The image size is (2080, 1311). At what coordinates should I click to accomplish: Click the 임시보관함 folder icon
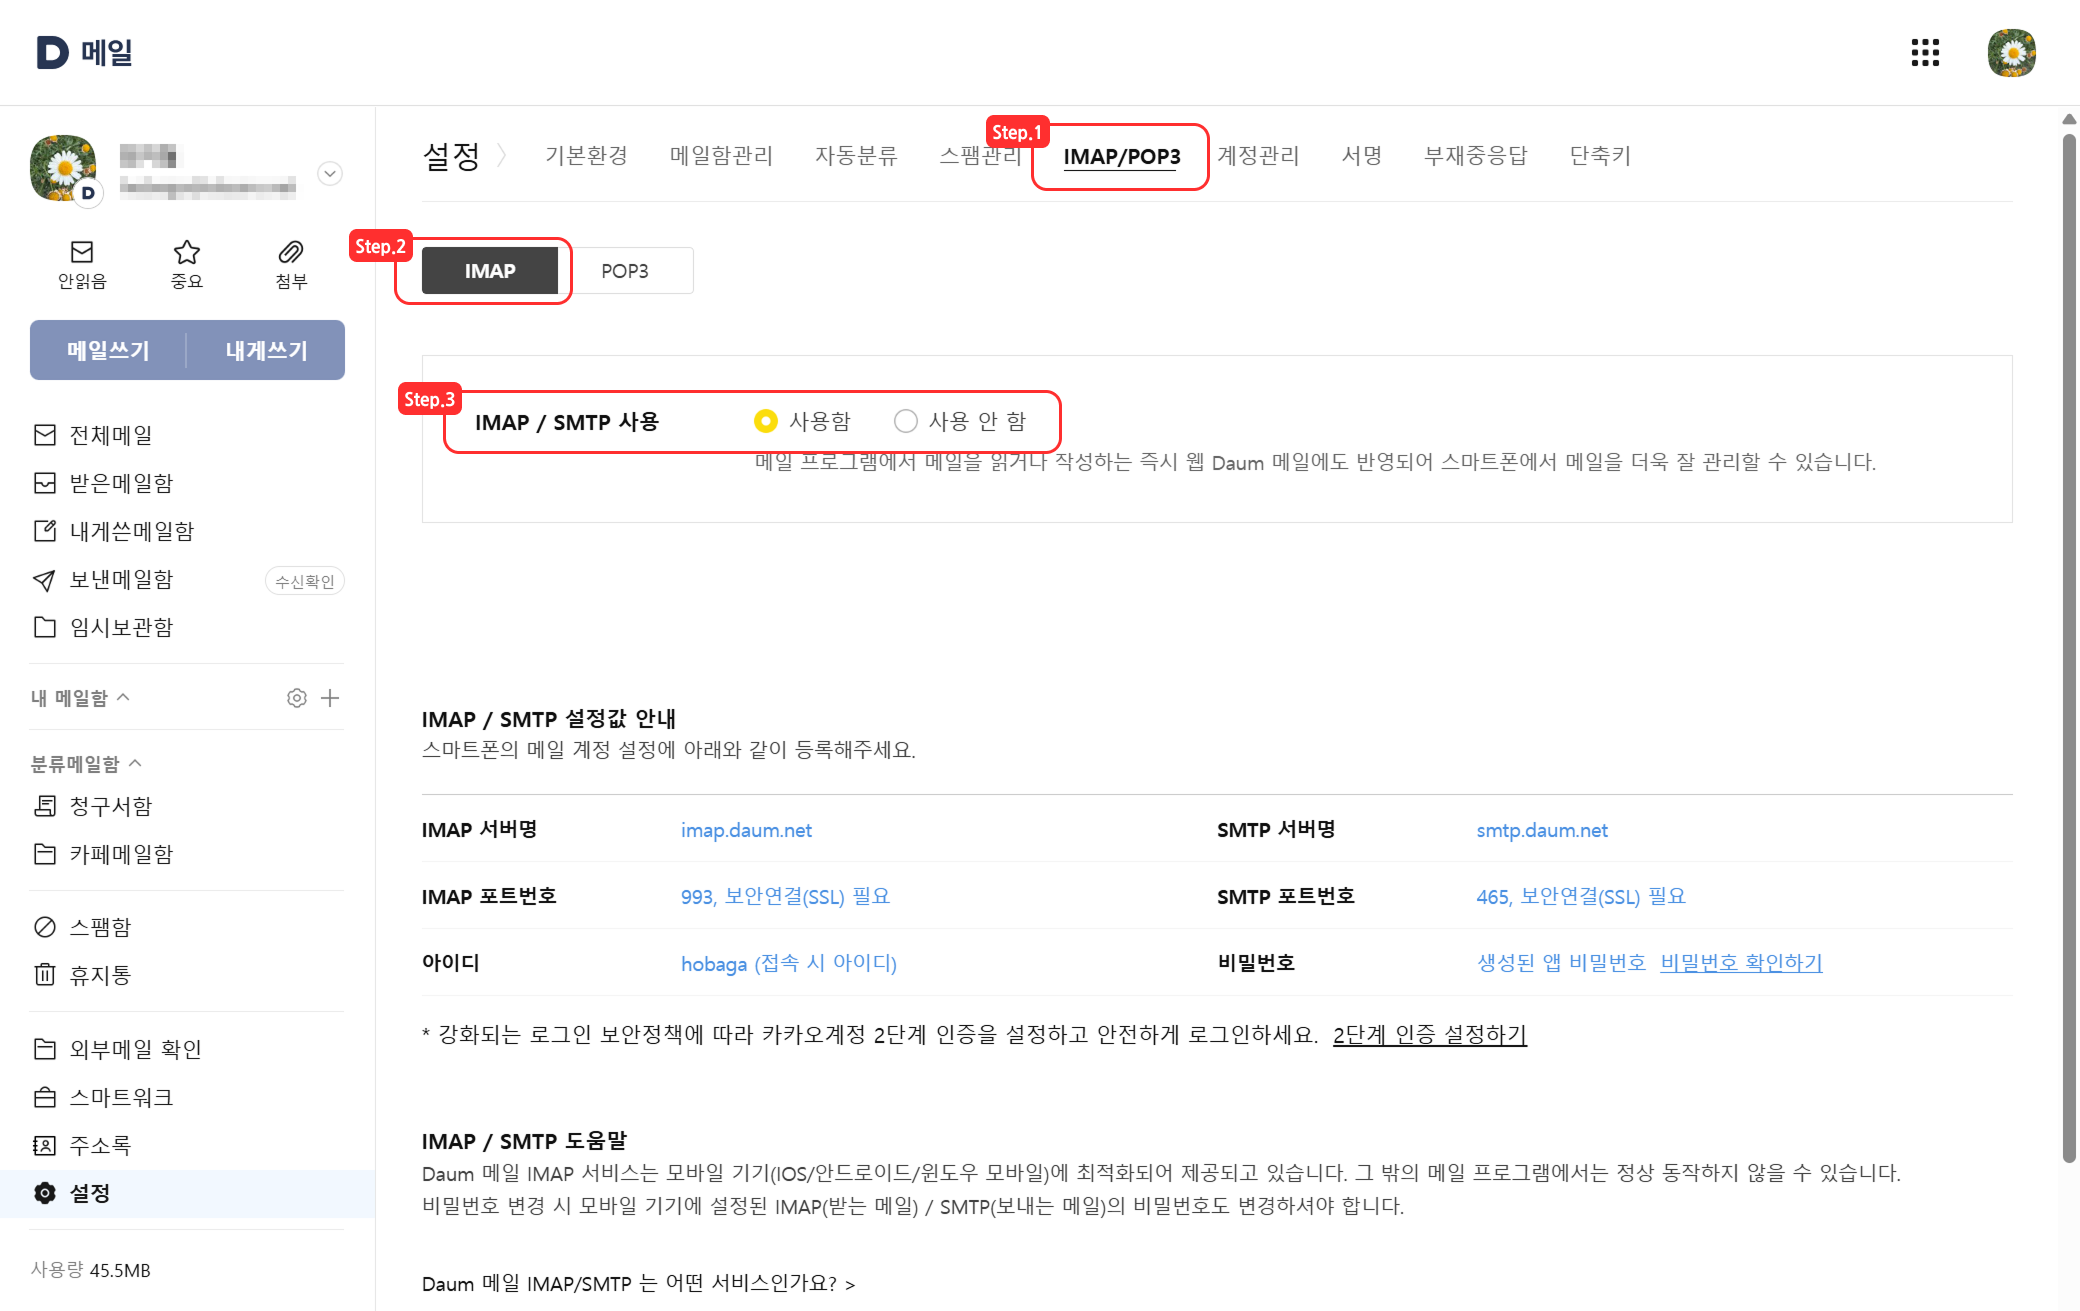(x=45, y=627)
